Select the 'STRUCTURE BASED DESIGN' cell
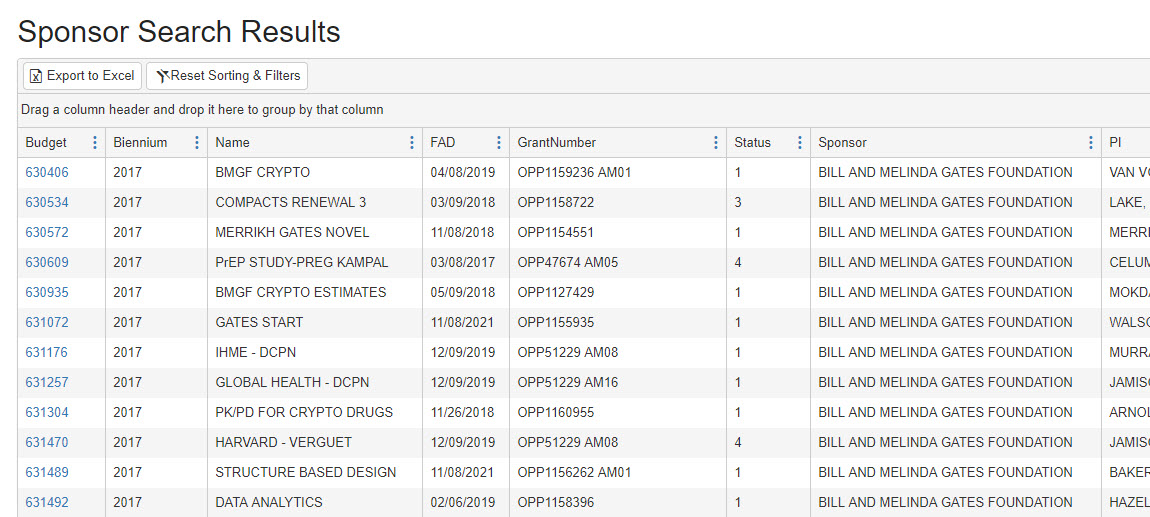Viewport: 1150px width, 517px height. [x=315, y=473]
